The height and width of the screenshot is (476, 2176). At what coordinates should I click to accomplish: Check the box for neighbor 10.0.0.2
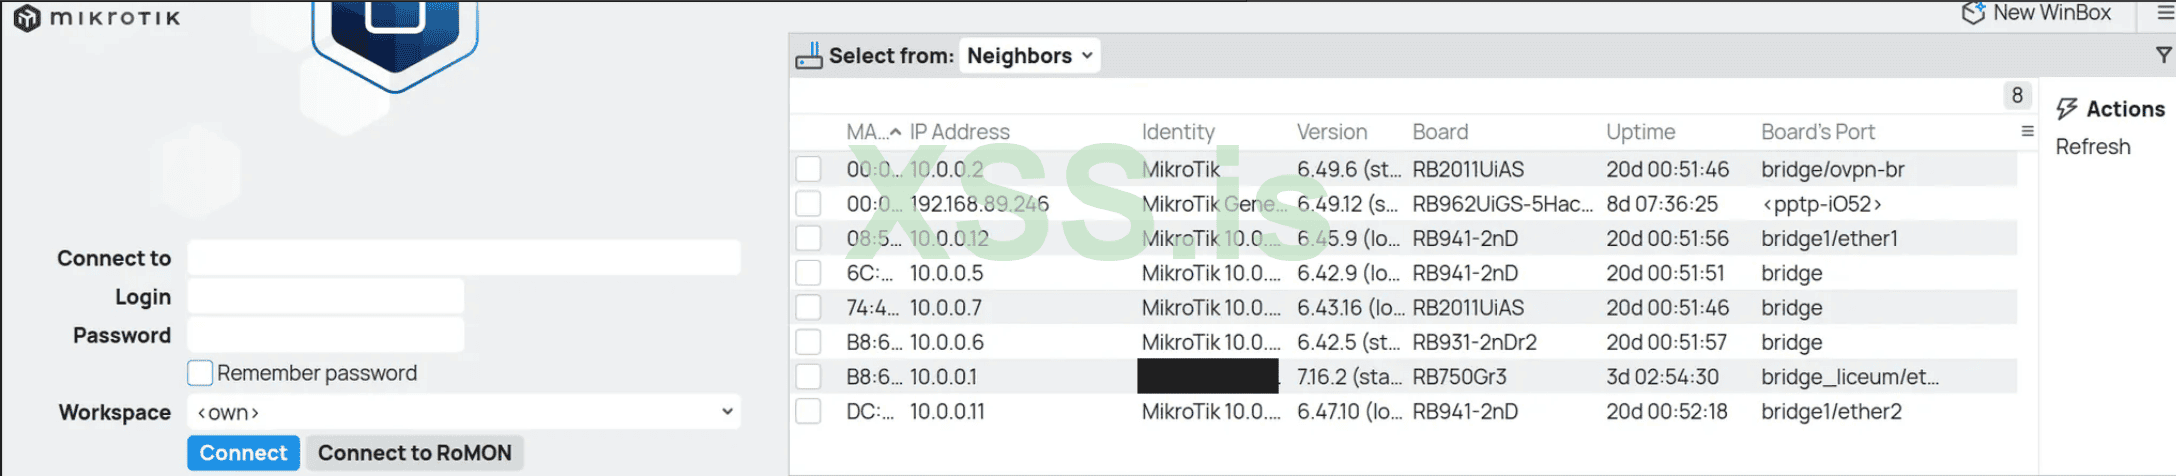808,169
